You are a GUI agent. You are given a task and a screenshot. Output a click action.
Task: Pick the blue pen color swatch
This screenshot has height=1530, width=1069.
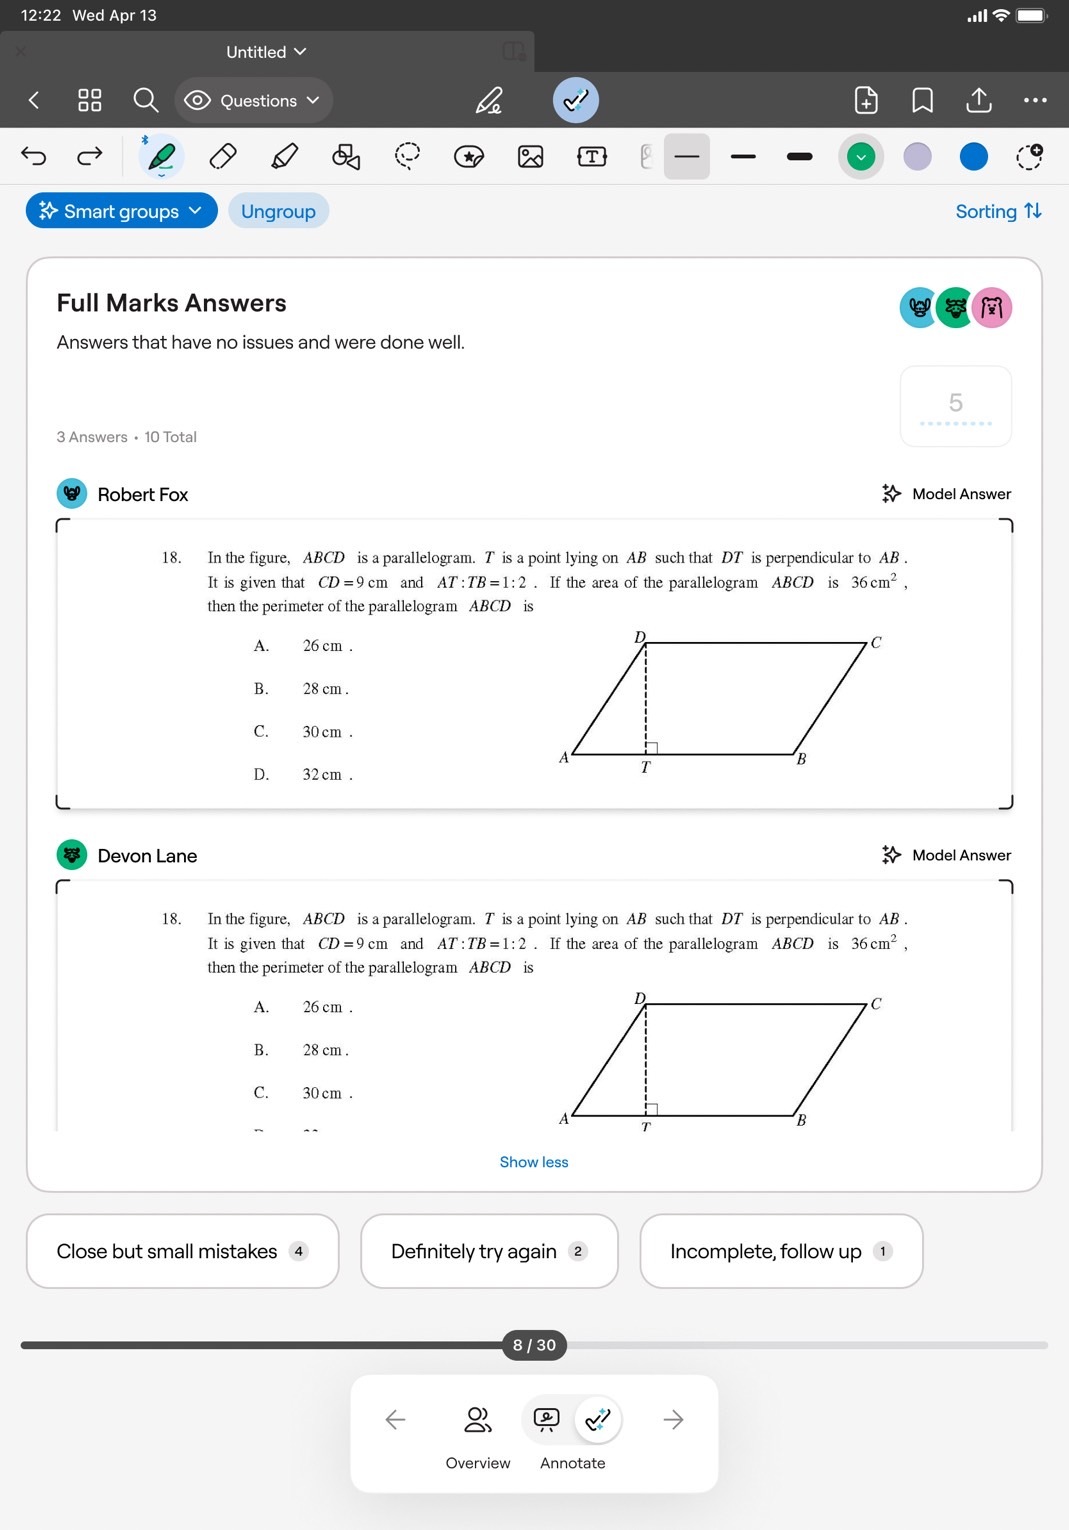click(973, 157)
